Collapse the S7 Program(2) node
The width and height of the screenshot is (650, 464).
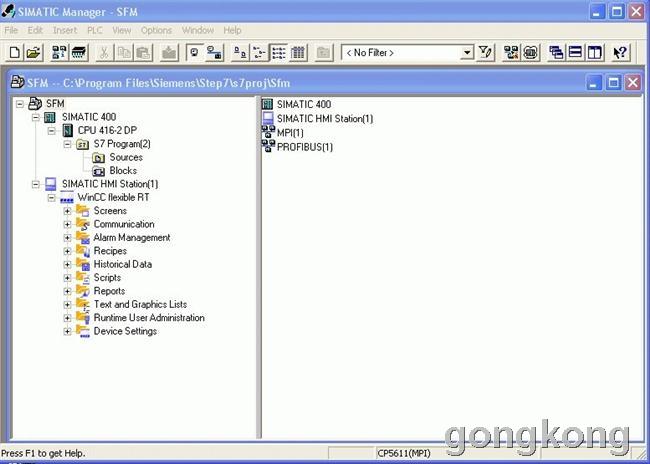tap(67, 144)
